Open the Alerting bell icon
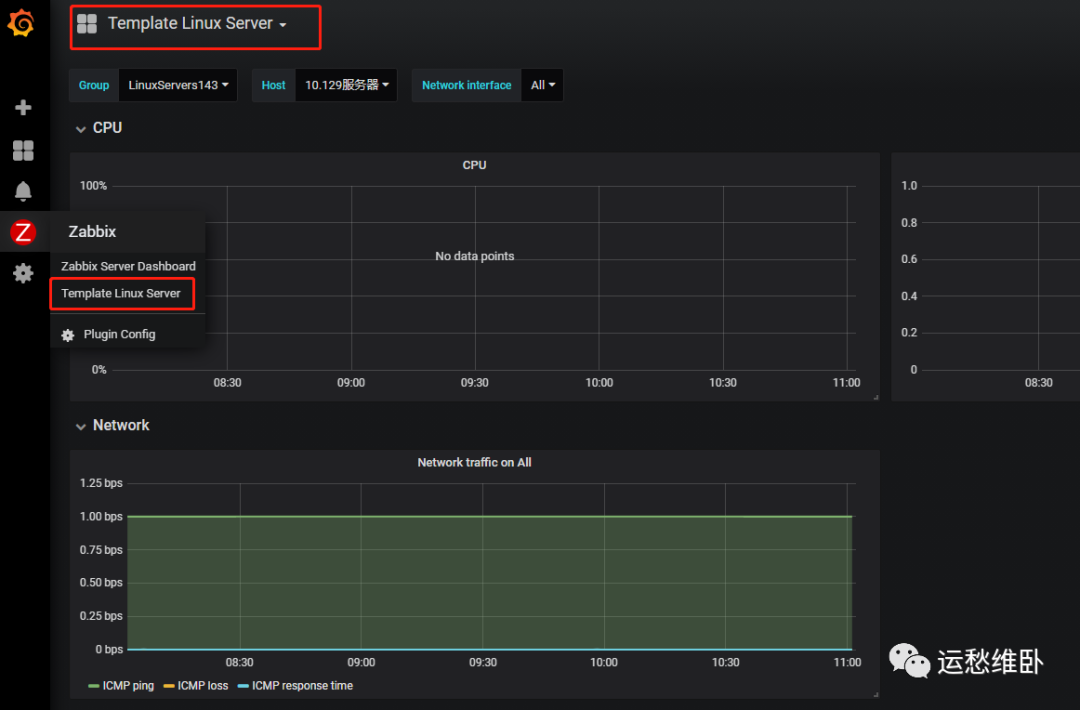This screenshot has height=710, width=1080. [x=23, y=191]
